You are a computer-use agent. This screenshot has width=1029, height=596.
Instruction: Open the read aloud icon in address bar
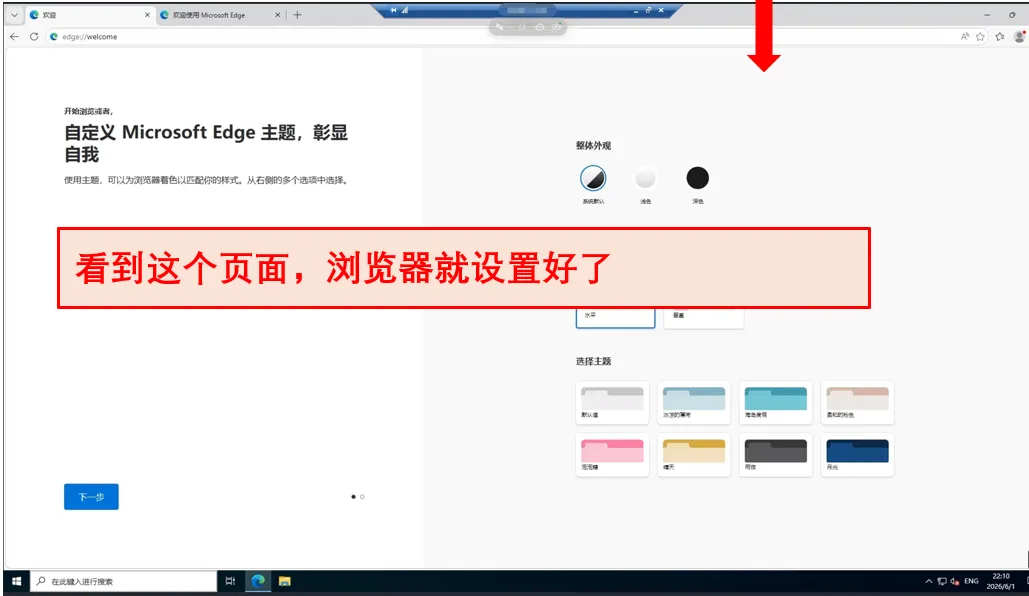click(965, 37)
